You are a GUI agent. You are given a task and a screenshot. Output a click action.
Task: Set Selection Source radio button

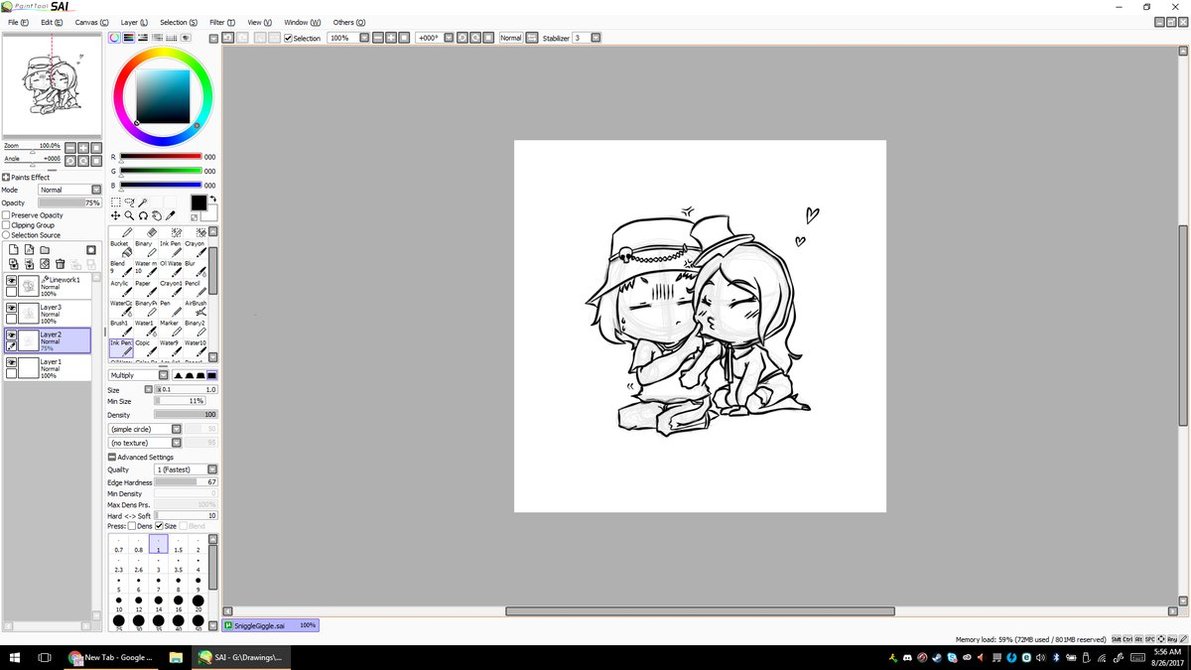pyautogui.click(x=6, y=235)
